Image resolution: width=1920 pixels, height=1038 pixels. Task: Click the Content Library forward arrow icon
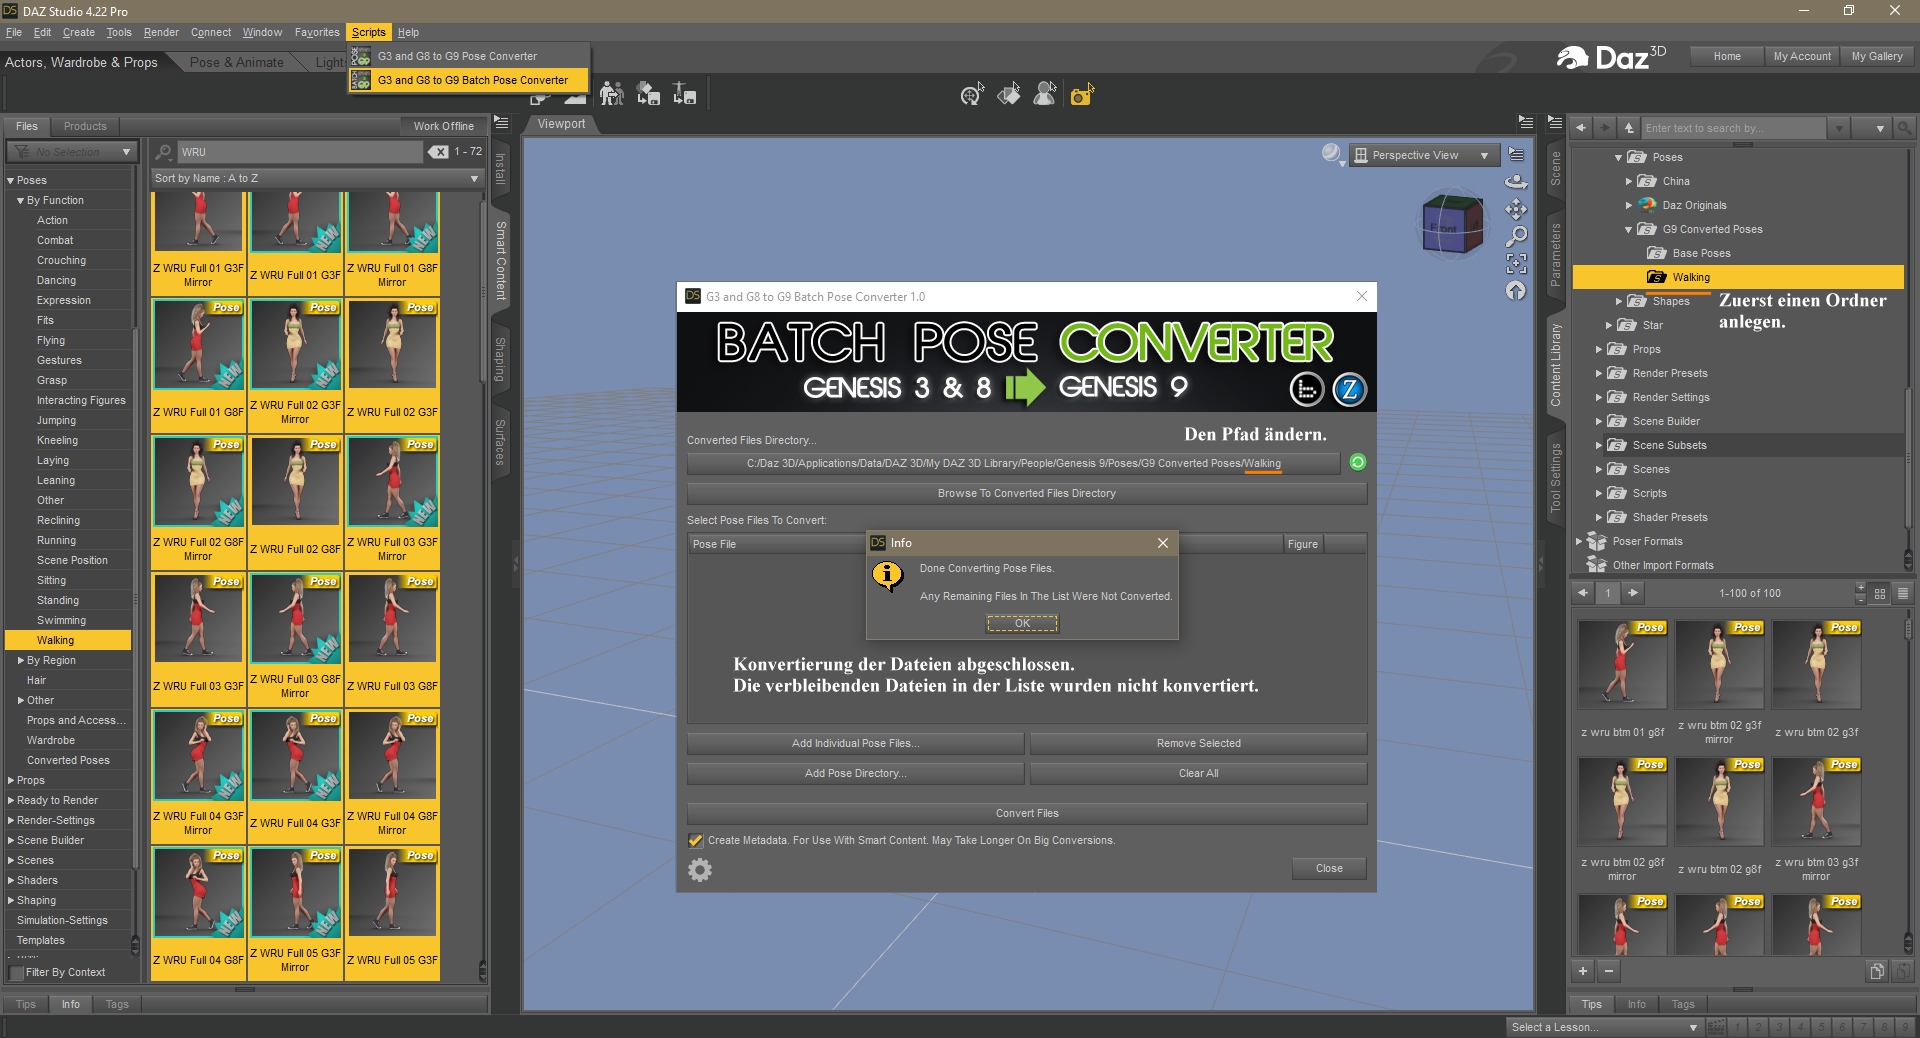[1604, 128]
